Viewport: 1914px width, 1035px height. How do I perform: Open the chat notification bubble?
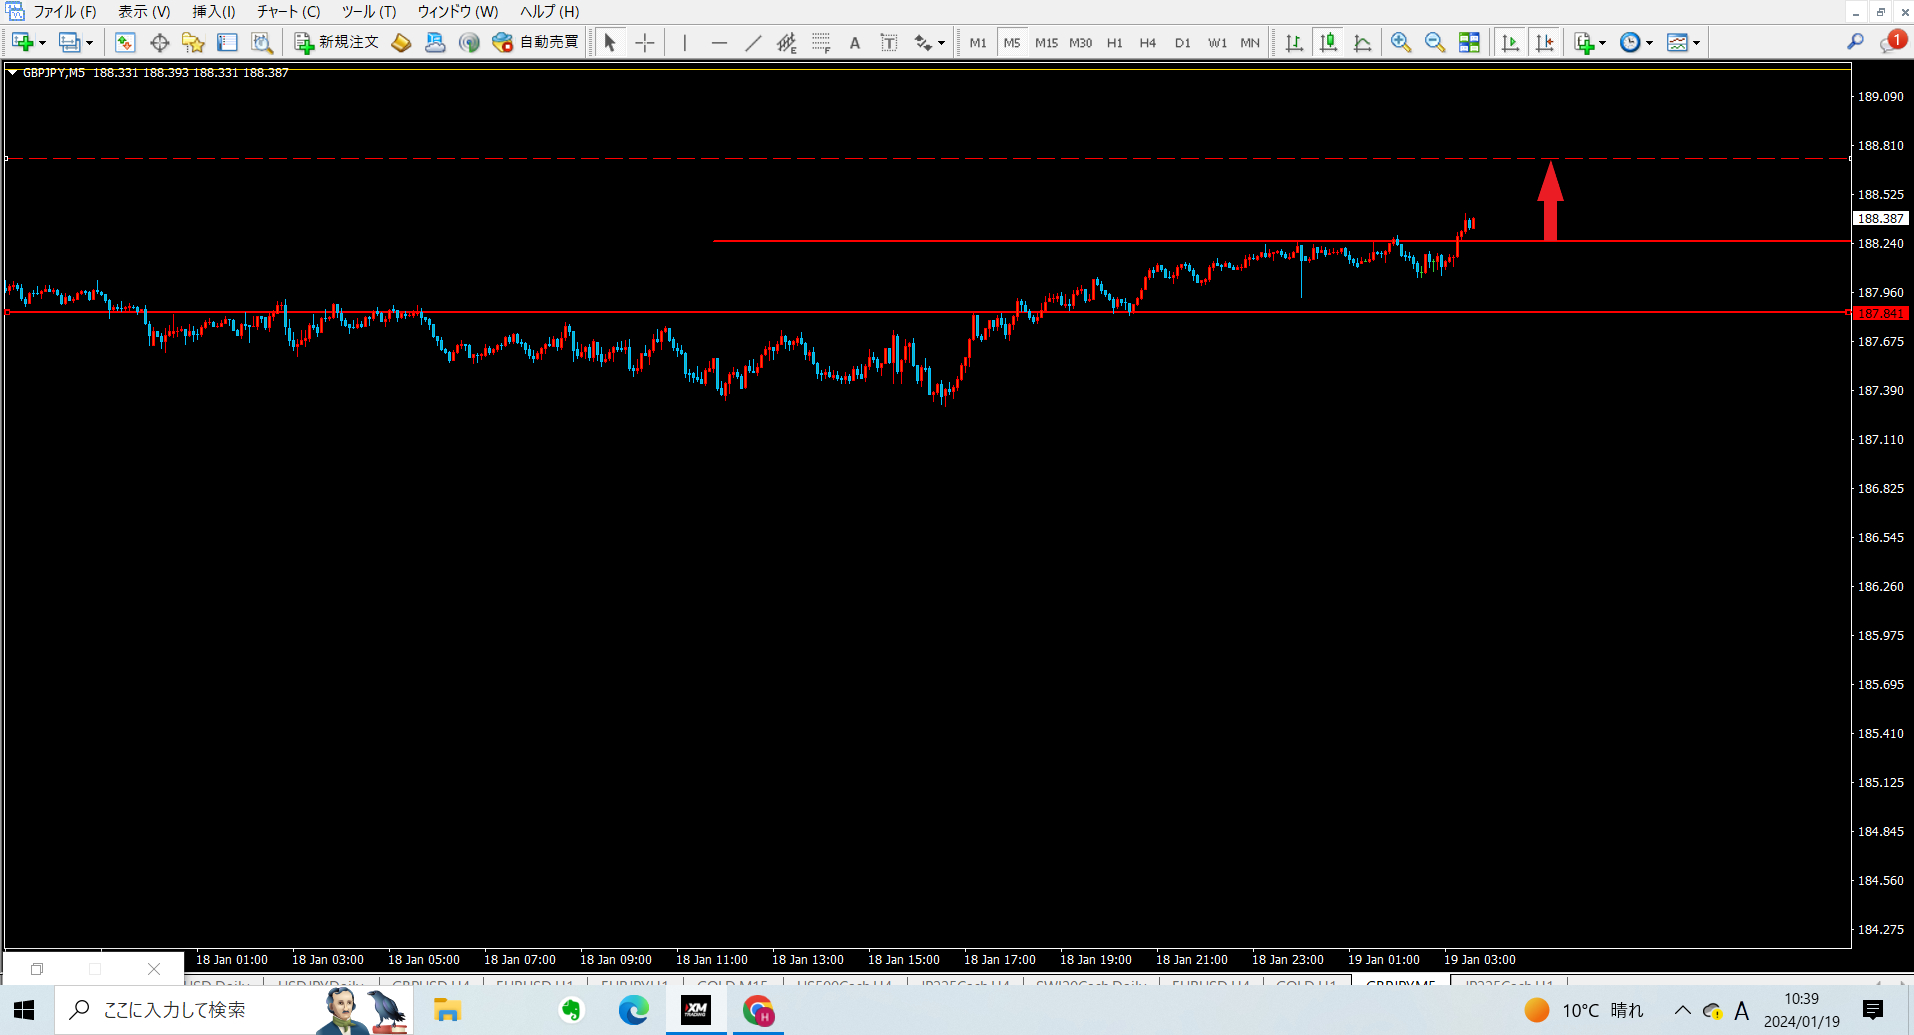[x=1893, y=42]
